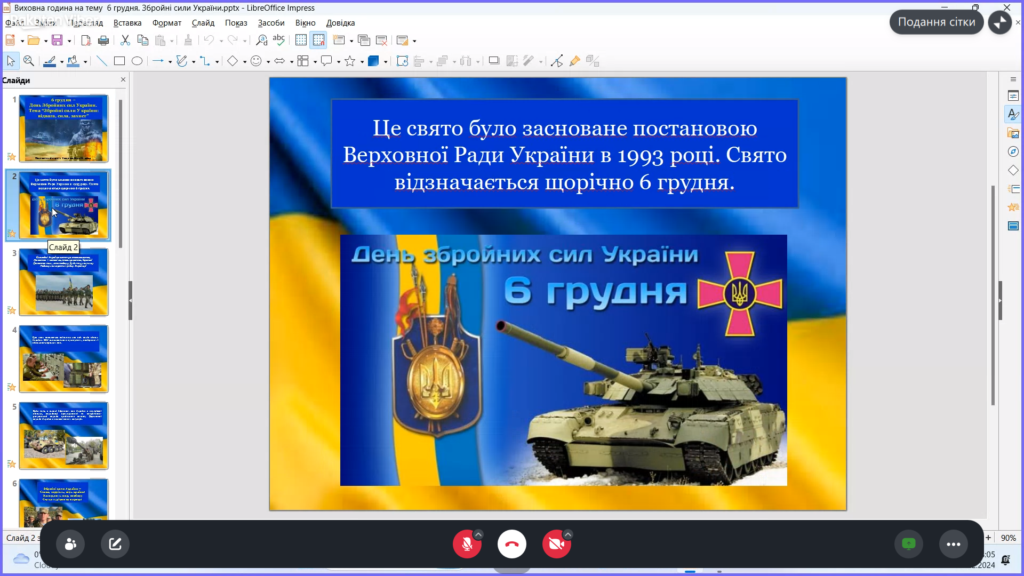Click the Zoom & Pan magnifier tool

tap(29, 61)
